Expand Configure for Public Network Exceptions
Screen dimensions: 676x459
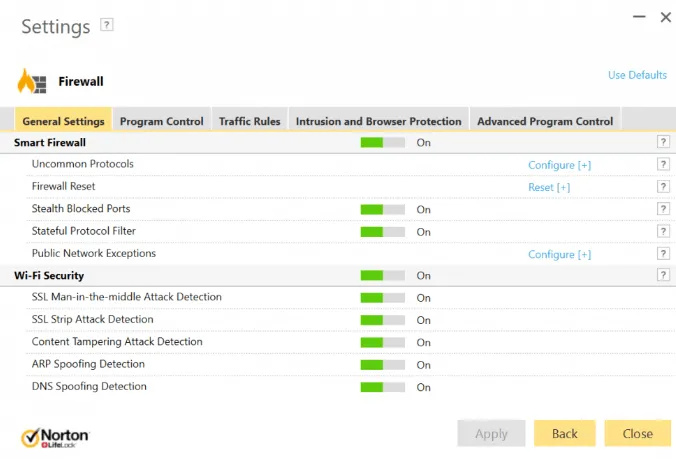pos(559,254)
